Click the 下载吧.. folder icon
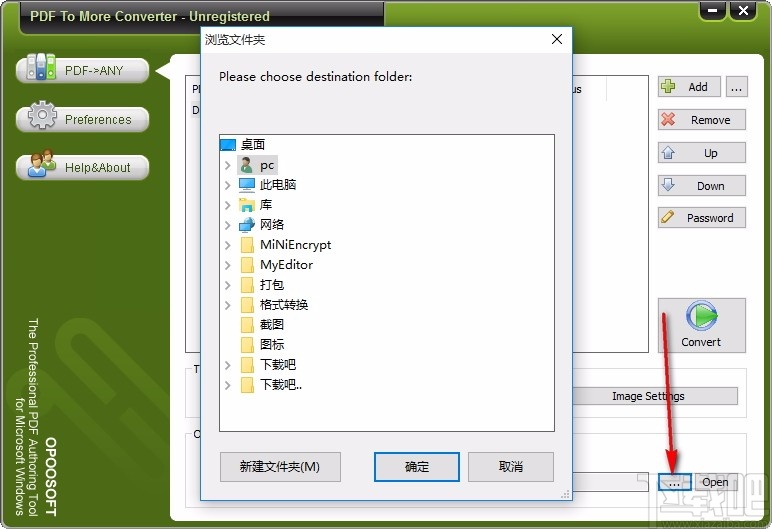This screenshot has height=529, width=772. [x=247, y=385]
